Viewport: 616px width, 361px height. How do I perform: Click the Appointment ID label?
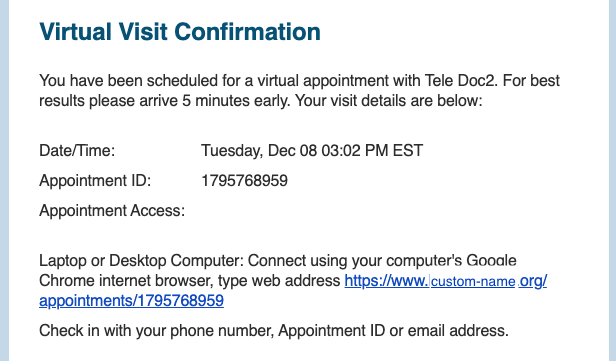pyautogui.click(x=95, y=181)
